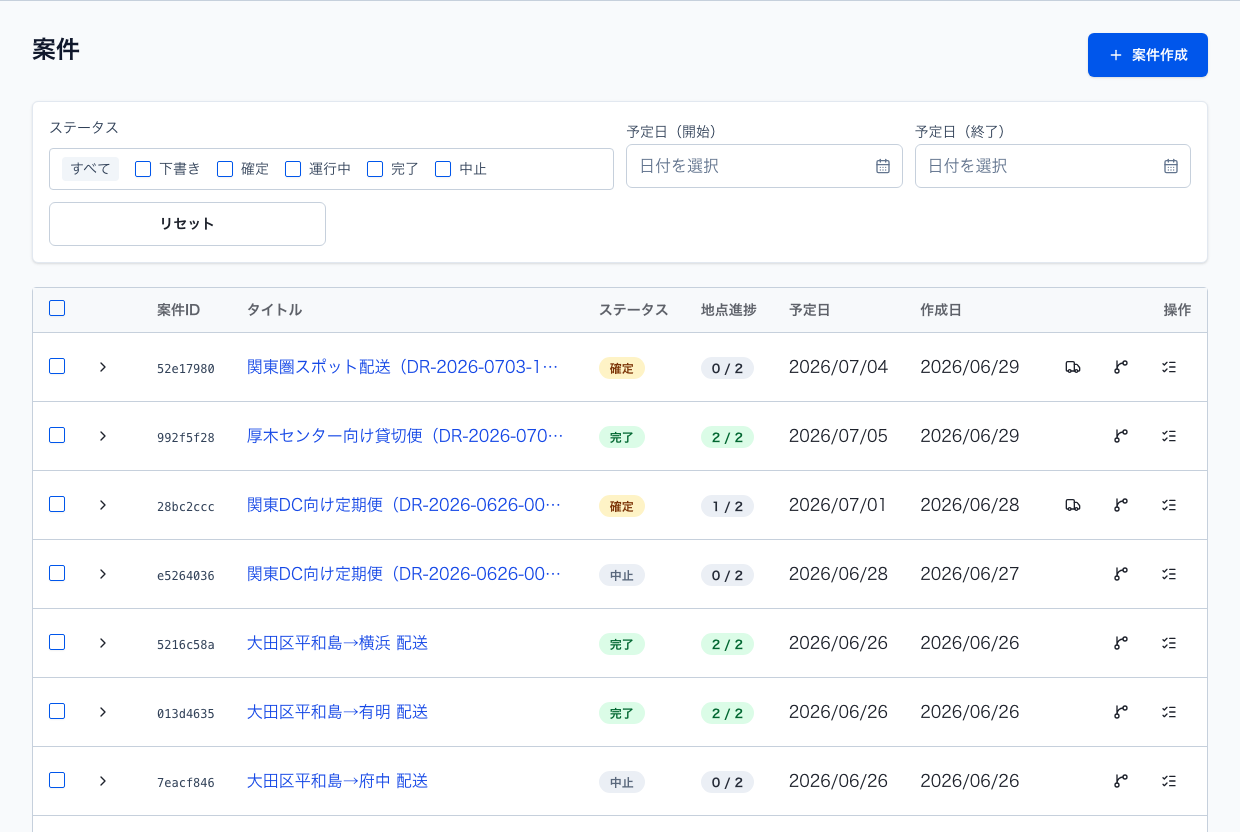Click calendar icon in 予定日(終了) field
The height and width of the screenshot is (832, 1240).
pos(1171,166)
